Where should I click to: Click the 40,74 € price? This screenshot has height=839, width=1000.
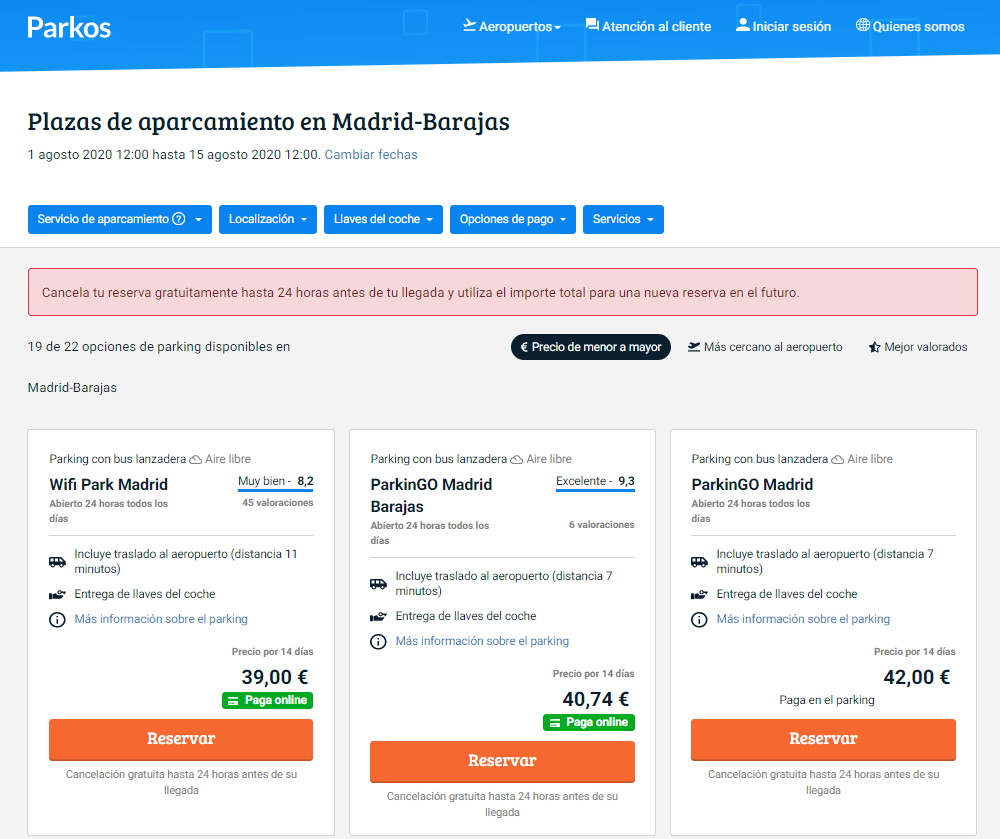coord(596,699)
